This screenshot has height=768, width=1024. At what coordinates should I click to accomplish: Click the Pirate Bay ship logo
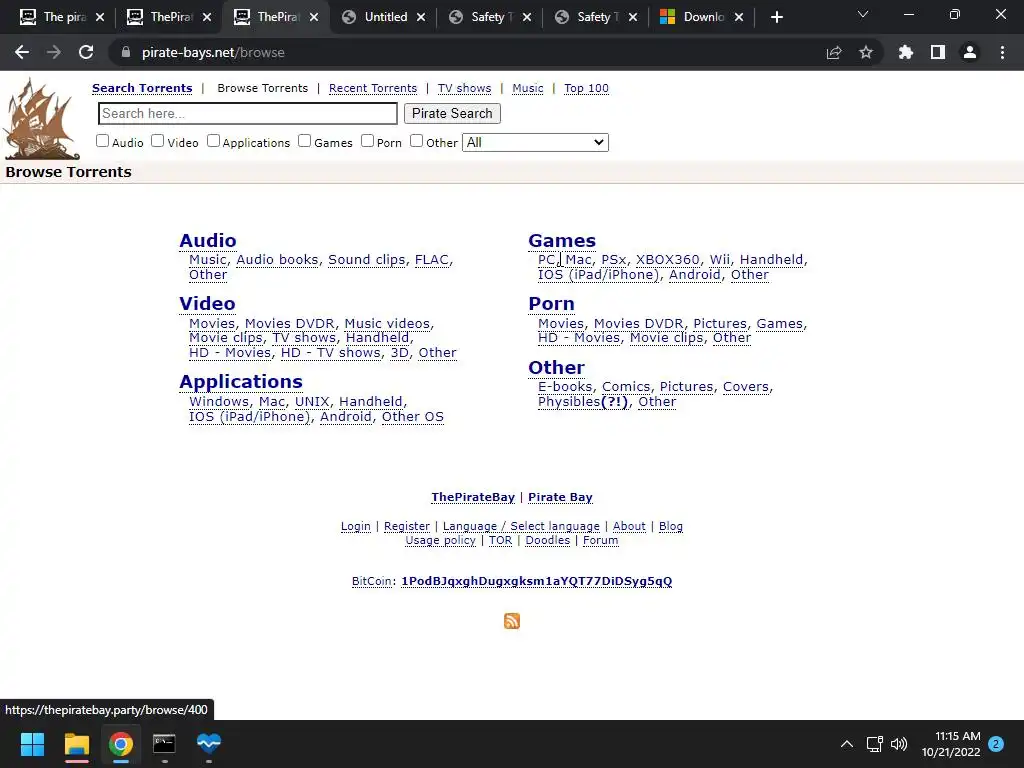tap(42, 119)
